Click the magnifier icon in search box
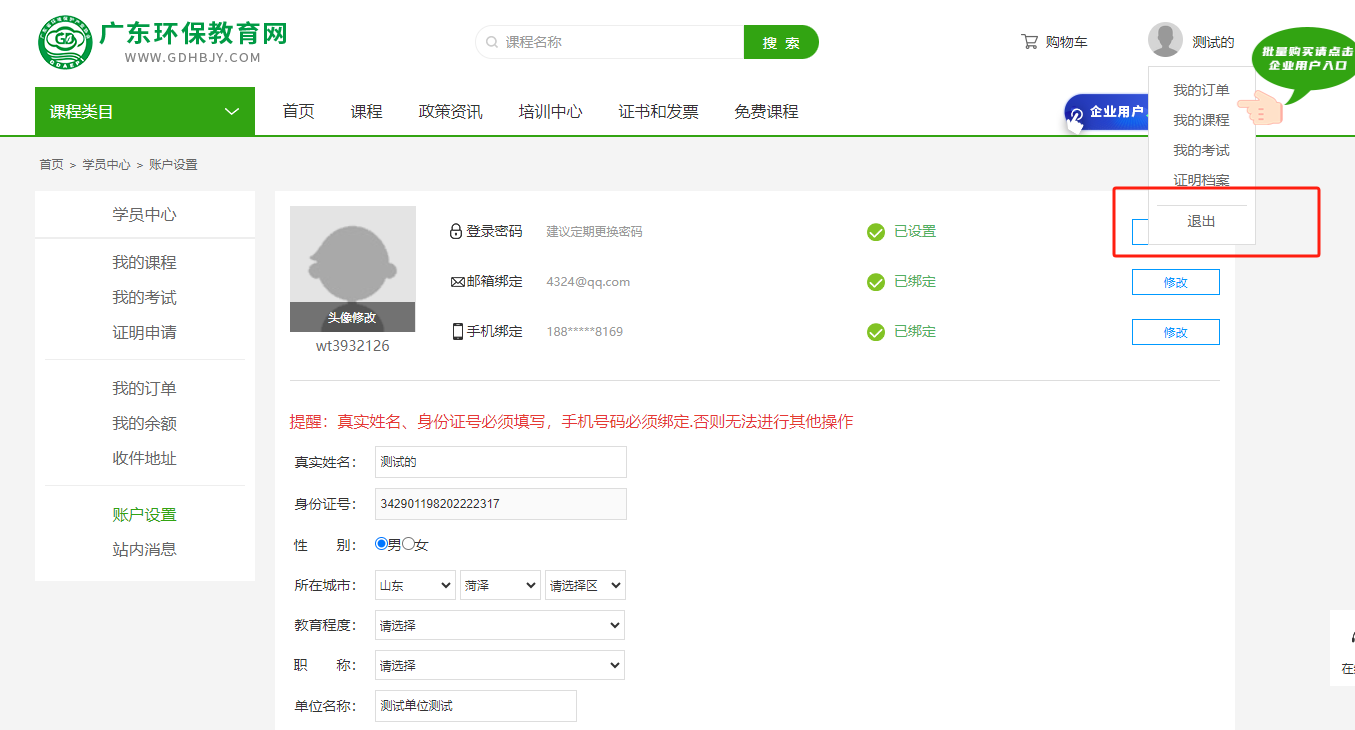1355x730 pixels. (x=492, y=43)
